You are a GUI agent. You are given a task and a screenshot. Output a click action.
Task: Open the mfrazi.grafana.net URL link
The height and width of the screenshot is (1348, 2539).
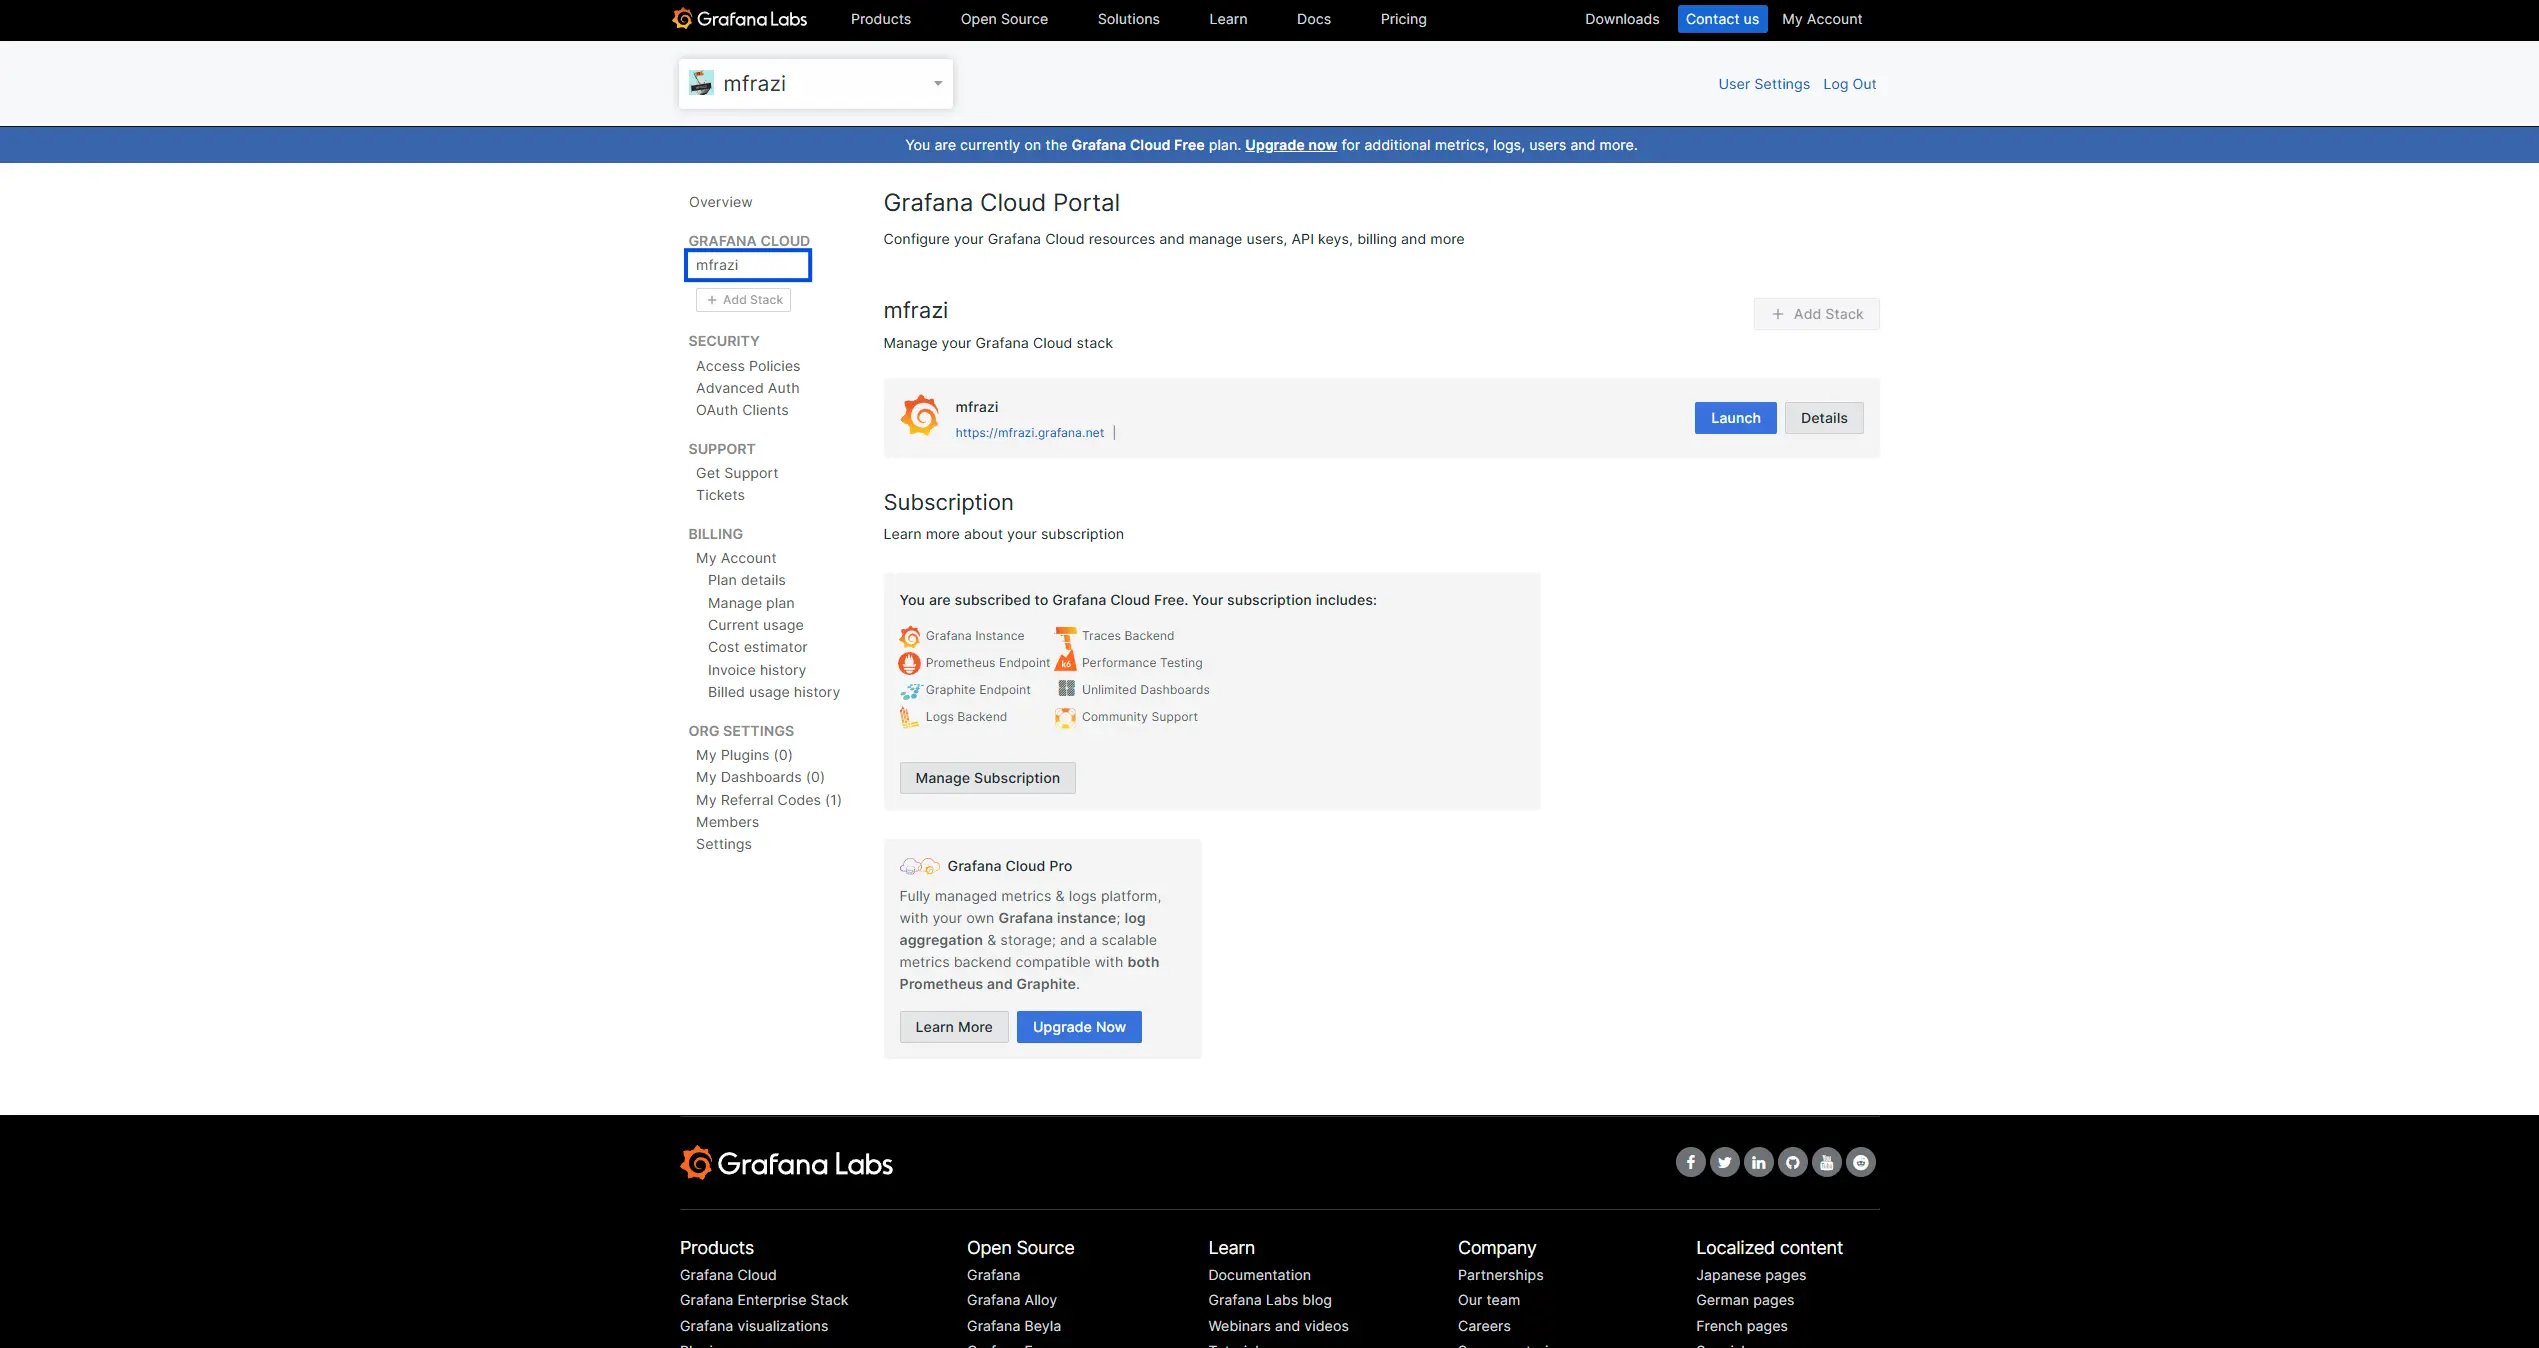tap(1029, 433)
